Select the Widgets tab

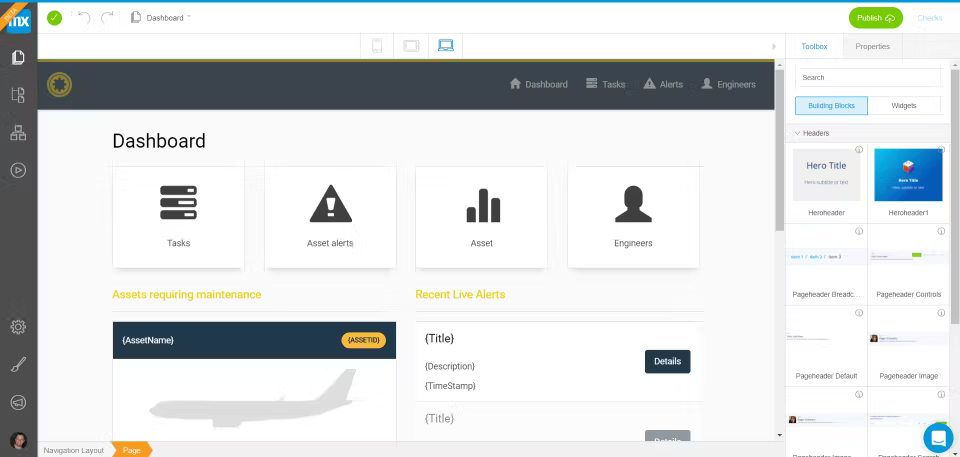pyautogui.click(x=904, y=105)
